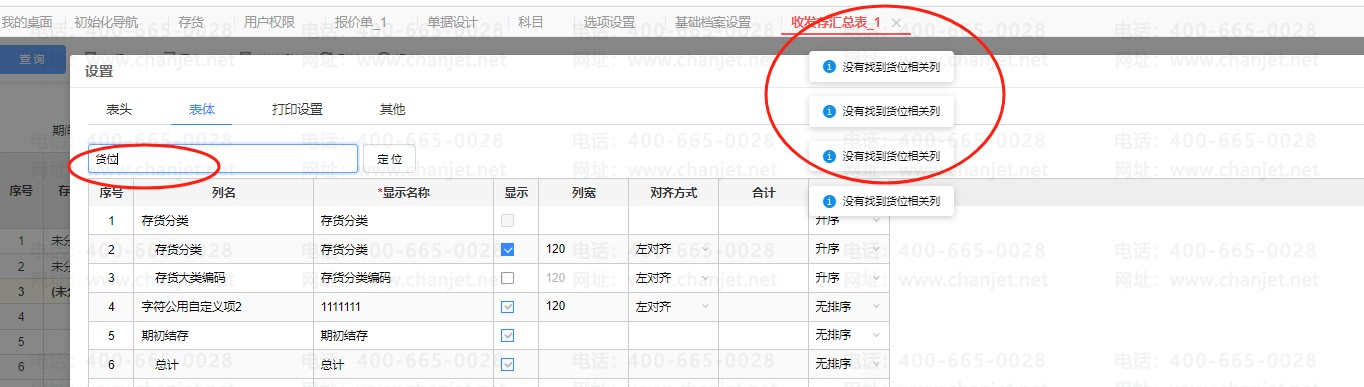This screenshot has height=387, width=1364.
Task: Open 无排序 dropdown for 总计 row
Action: pos(848,365)
